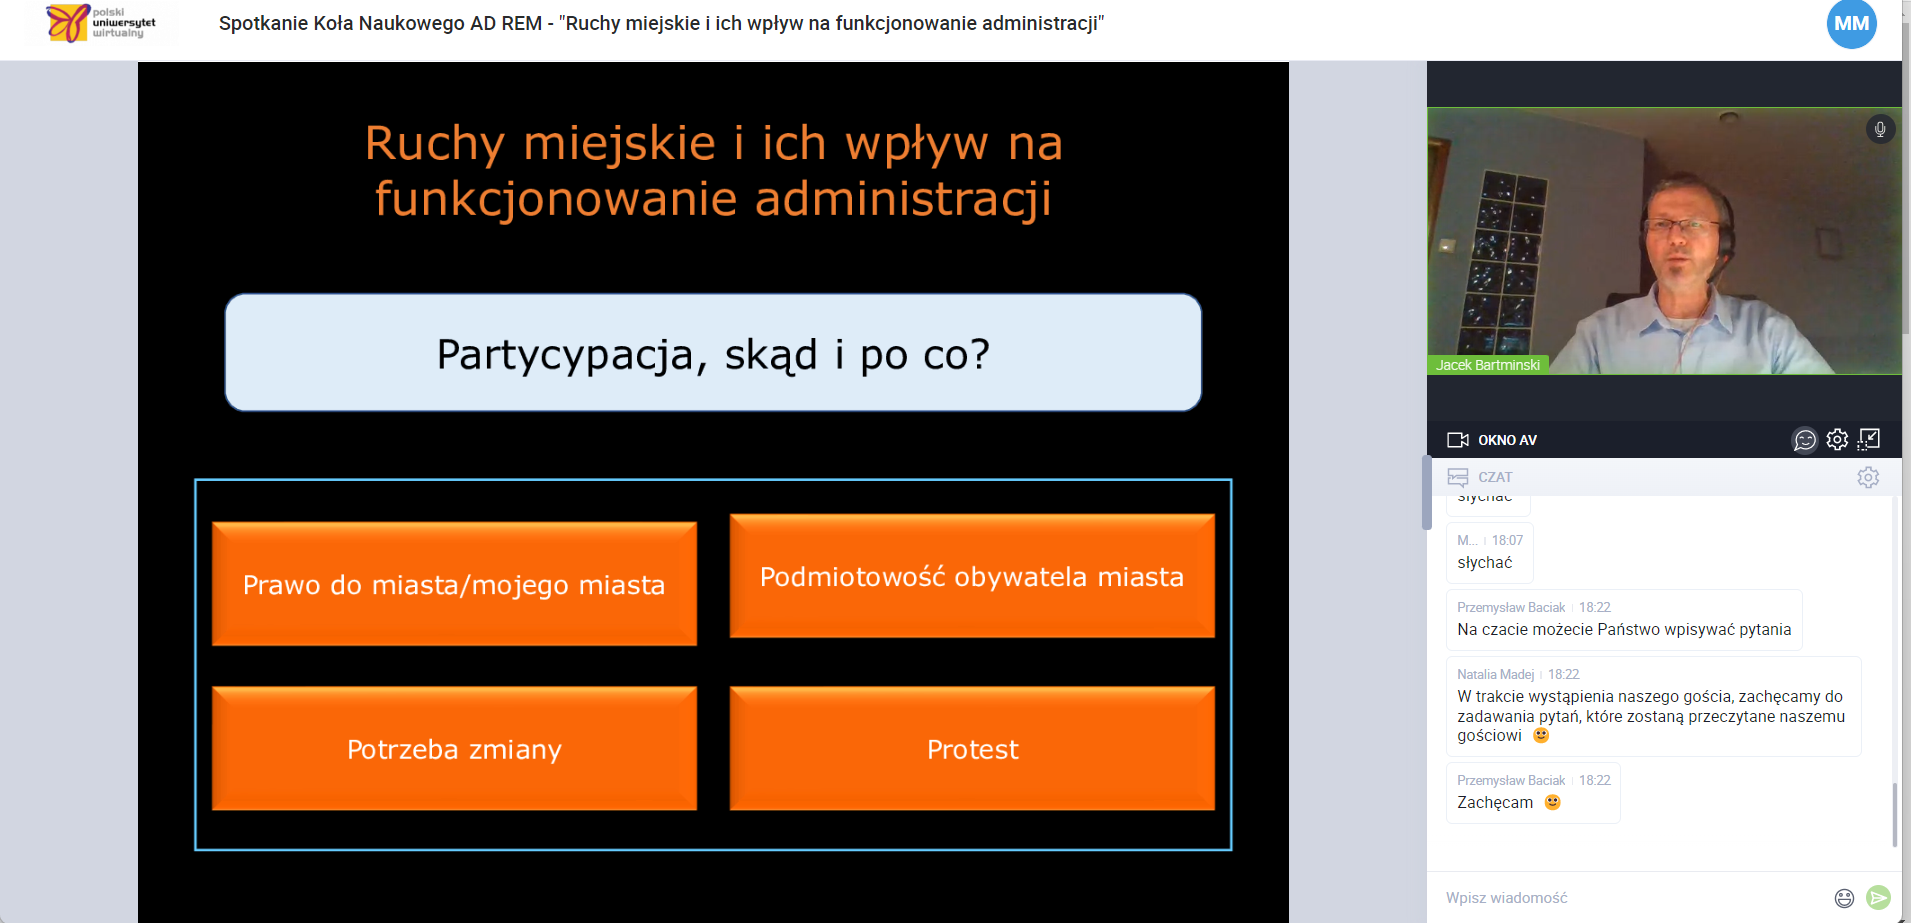Screen dimensions: 1911x923
Task: Click the 'Wpisz wiadomość' message field
Action: (x=1630, y=898)
